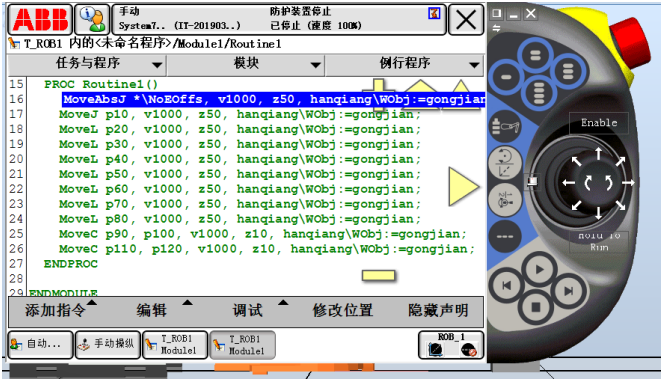
Task: Open the operator window info icon
Action: (x=92, y=19)
